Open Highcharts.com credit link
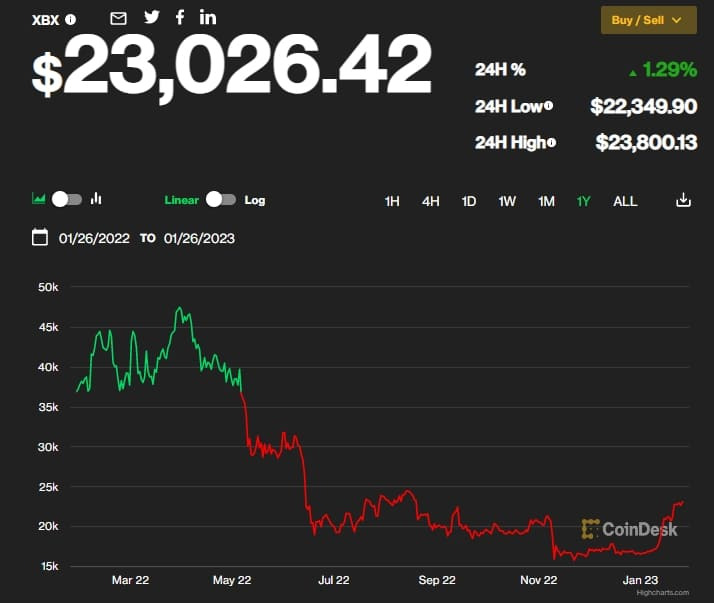This screenshot has height=603, width=714. tap(663, 593)
